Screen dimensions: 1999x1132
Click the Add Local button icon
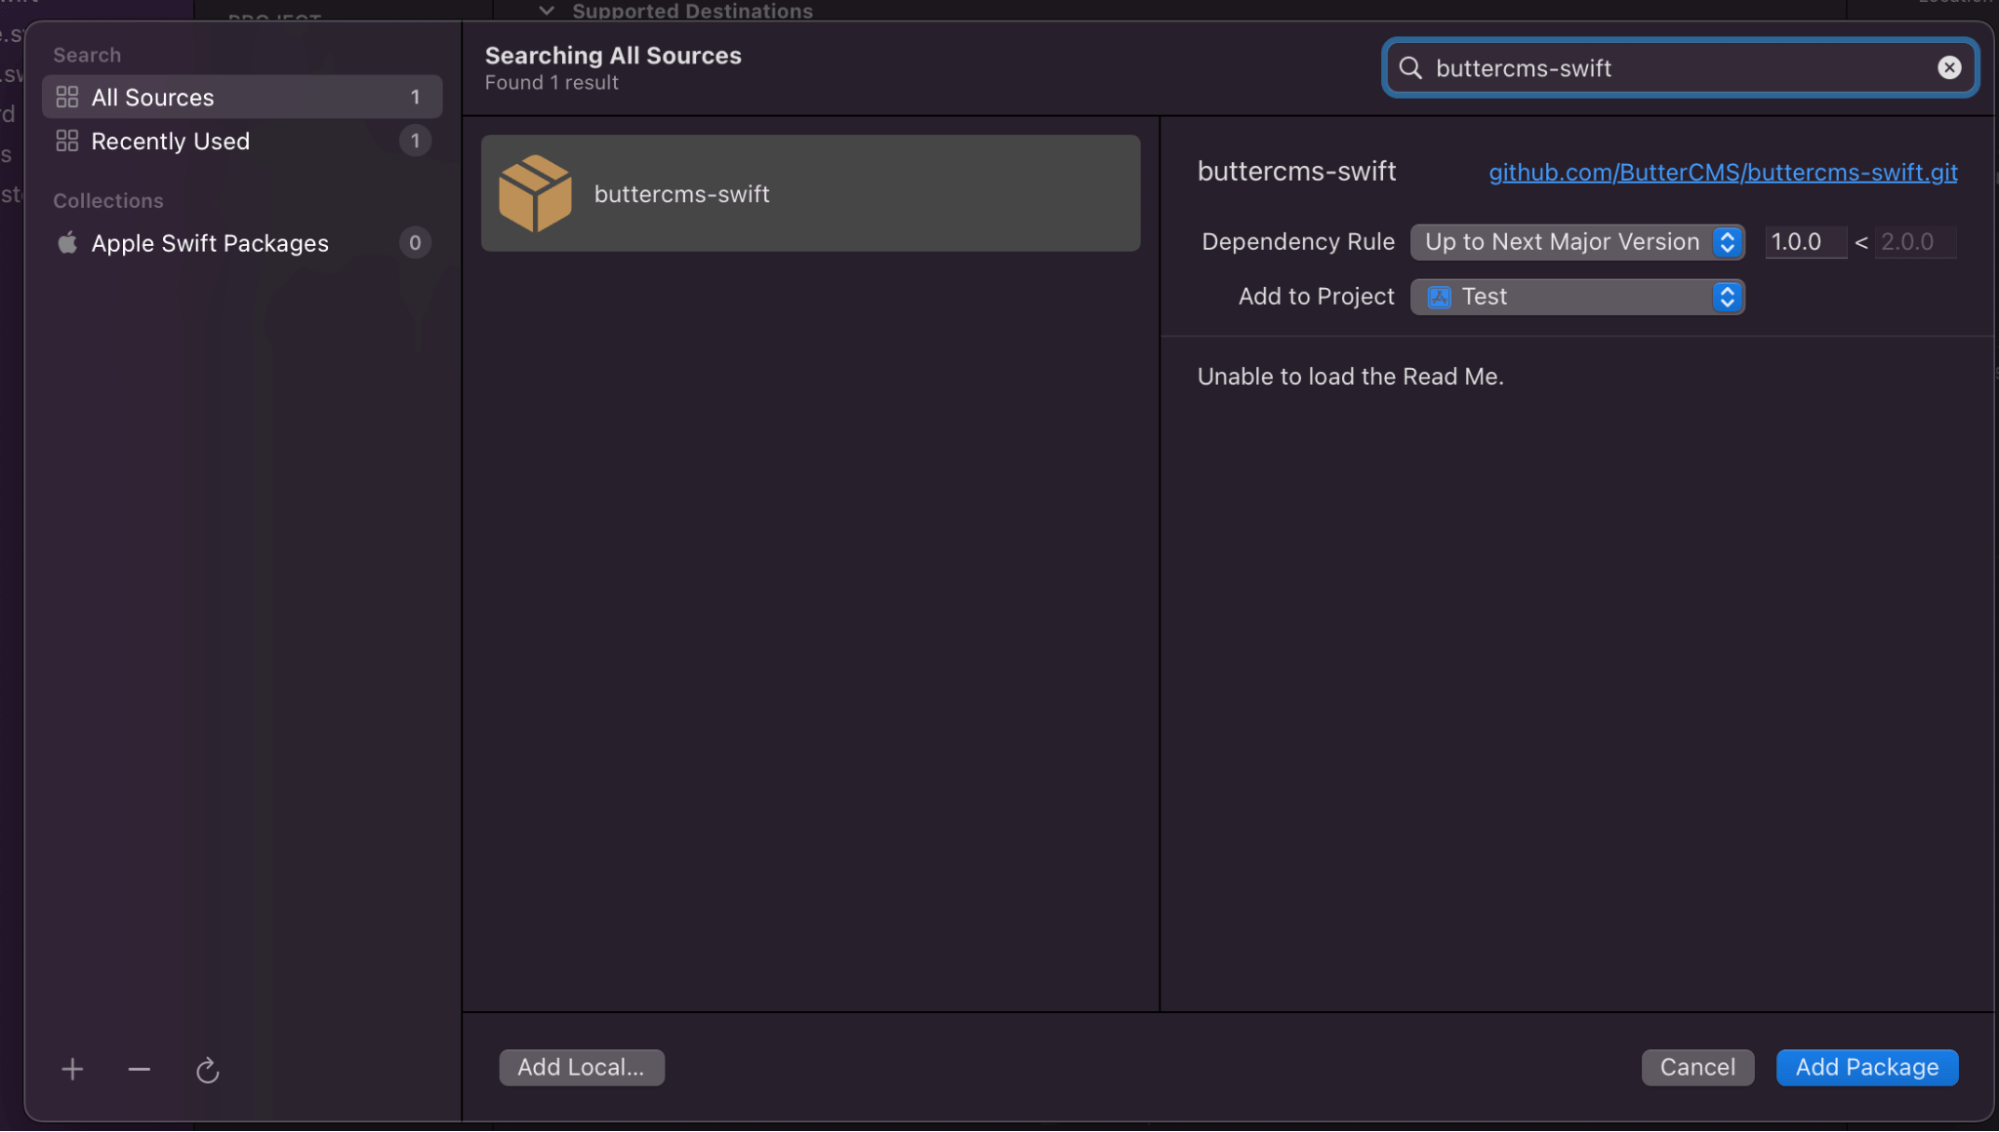pos(581,1066)
